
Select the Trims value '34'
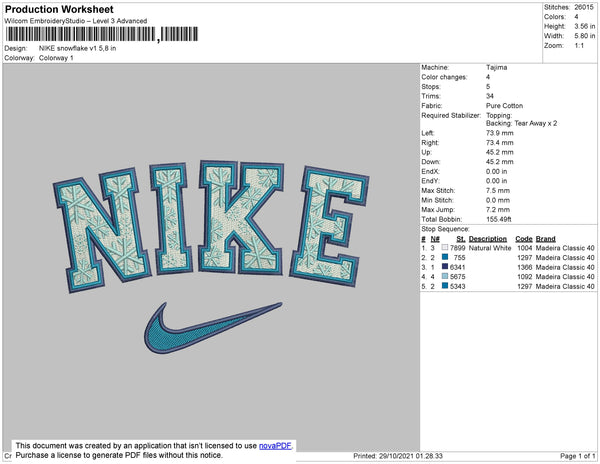pos(490,96)
